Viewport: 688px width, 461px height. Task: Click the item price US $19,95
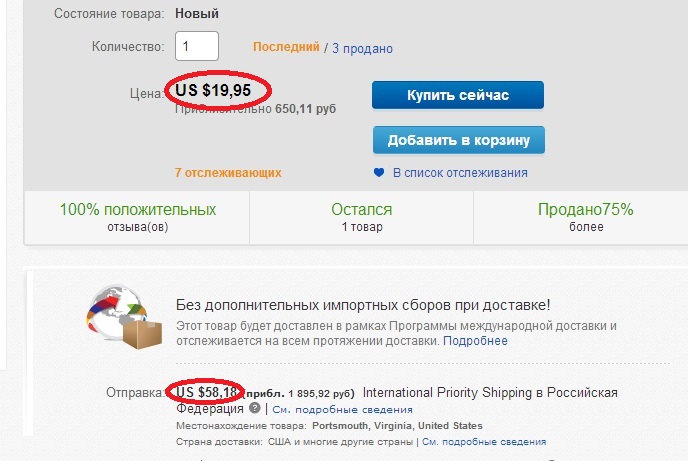tap(220, 92)
